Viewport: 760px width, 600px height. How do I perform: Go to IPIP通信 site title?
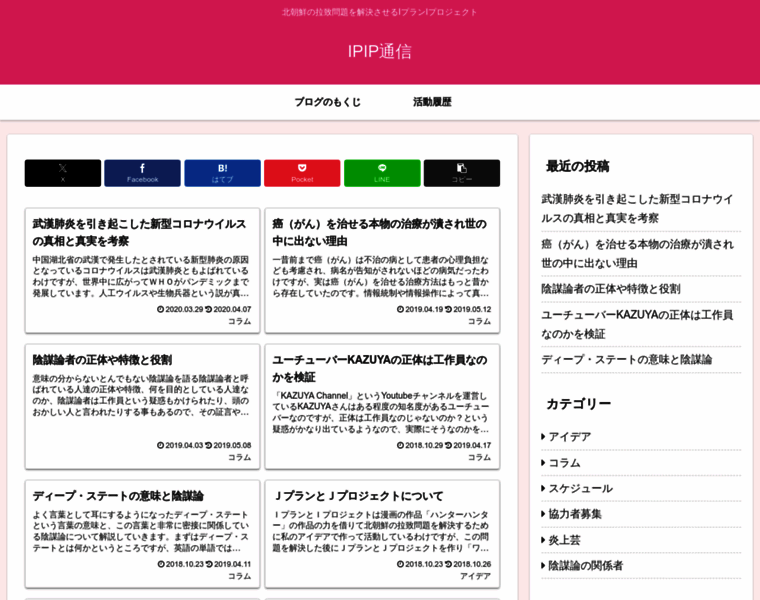tap(380, 51)
